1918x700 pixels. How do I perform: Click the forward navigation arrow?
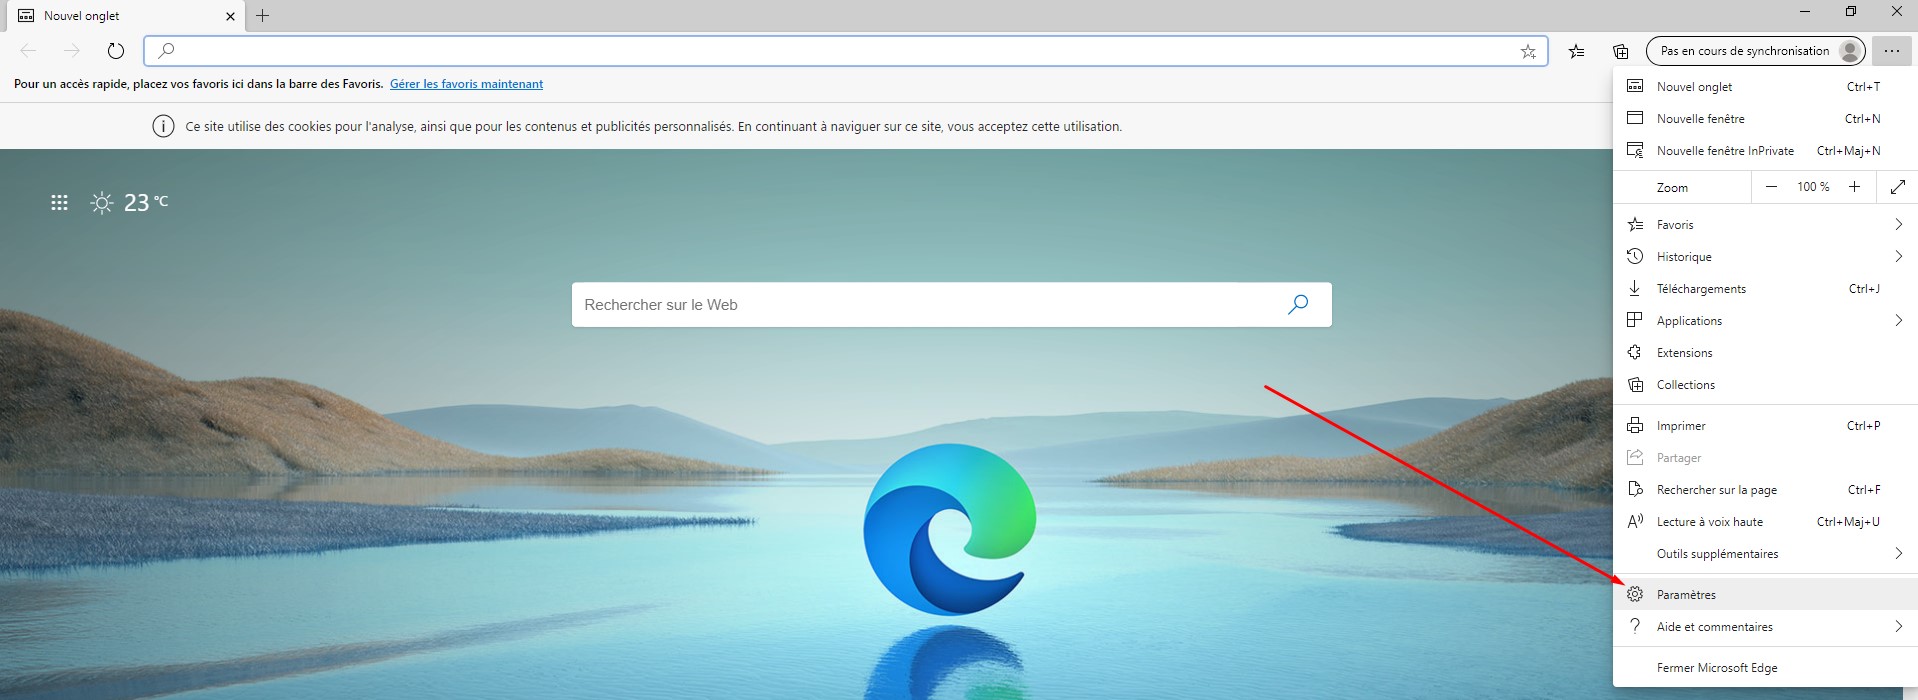[71, 51]
